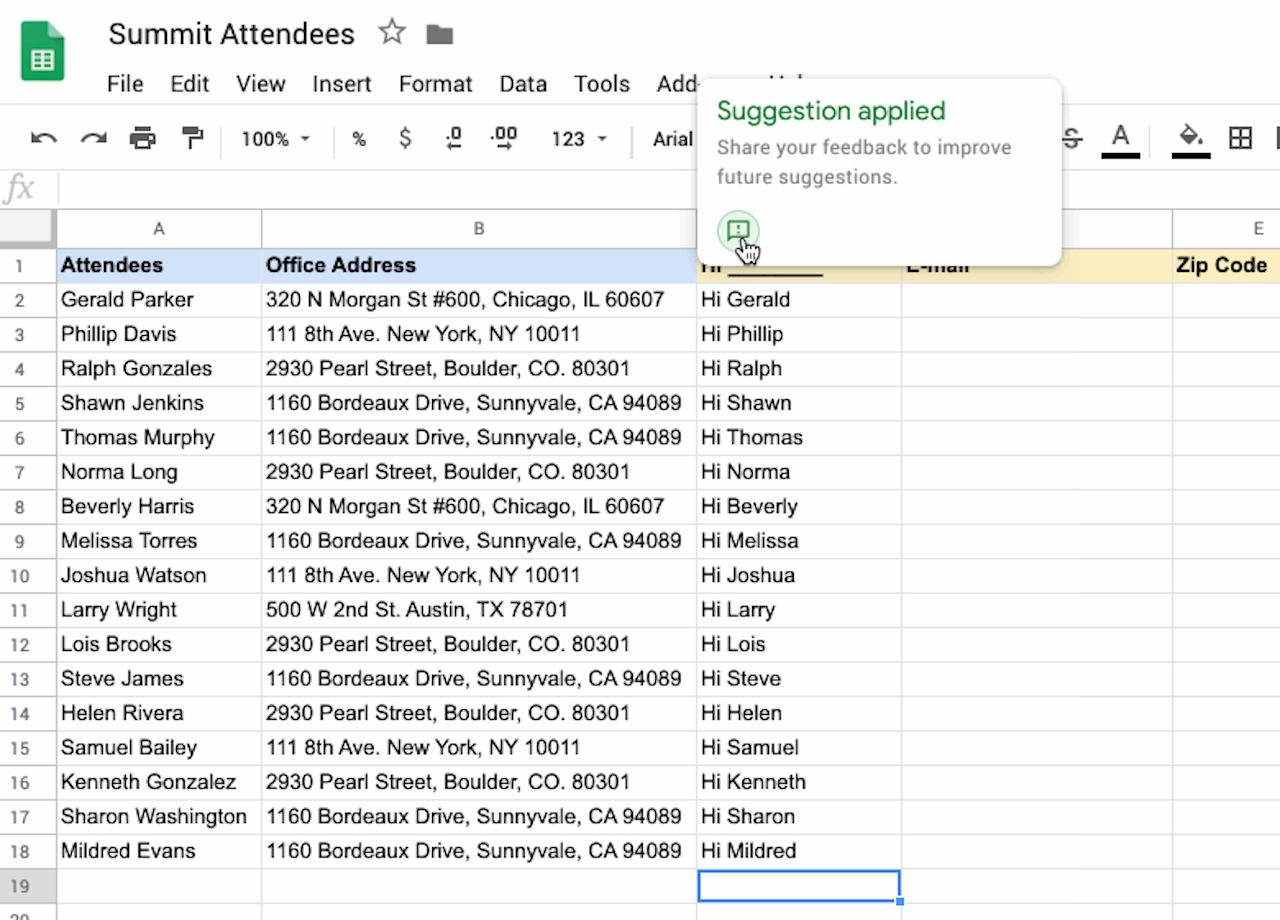Open the Print icon
1280x920 pixels.
[143, 139]
